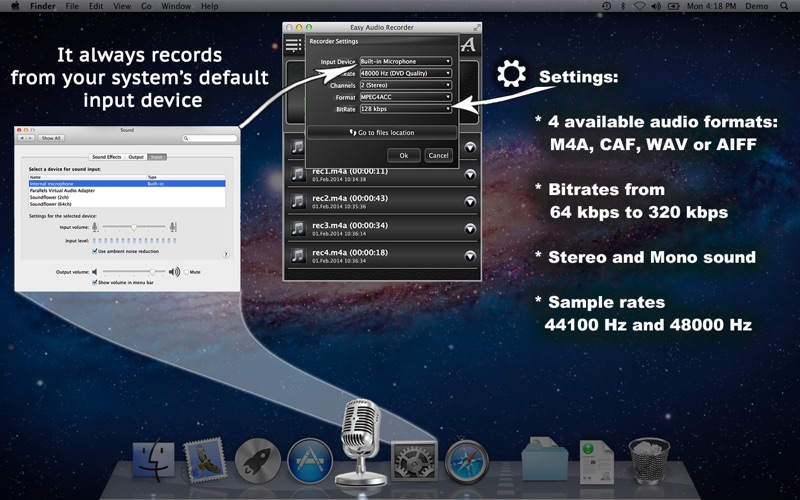Toggle Show volume in menu bar checkbox
Image resolution: width=800 pixels, height=500 pixels.
[x=94, y=282]
